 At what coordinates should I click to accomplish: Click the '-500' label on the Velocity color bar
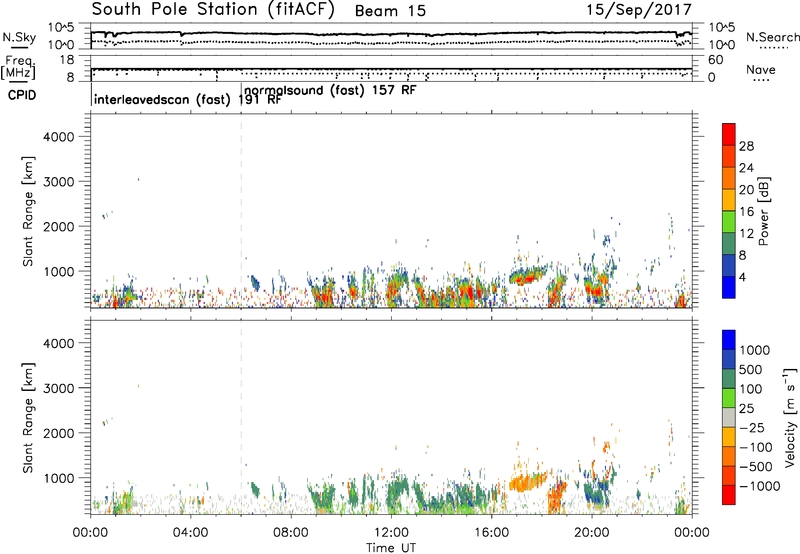tap(756, 467)
